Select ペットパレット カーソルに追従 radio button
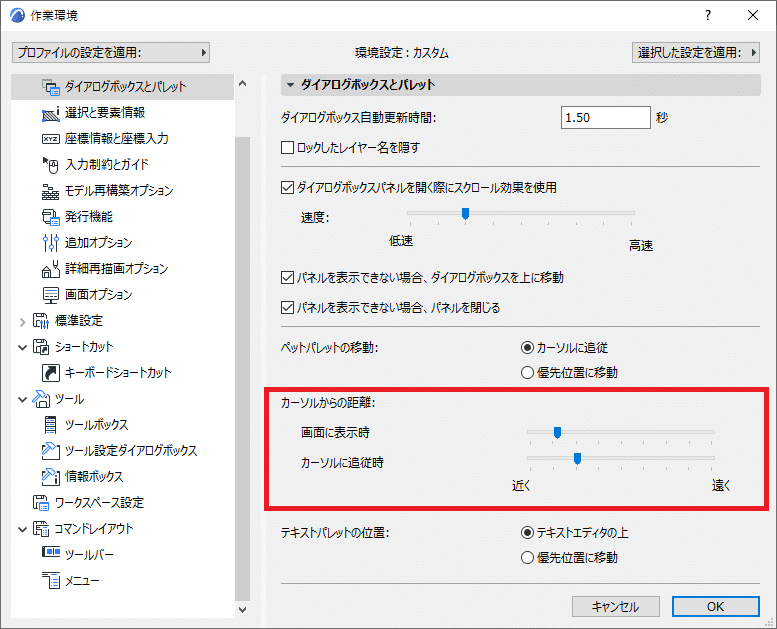This screenshot has width=777, height=629. point(527,348)
